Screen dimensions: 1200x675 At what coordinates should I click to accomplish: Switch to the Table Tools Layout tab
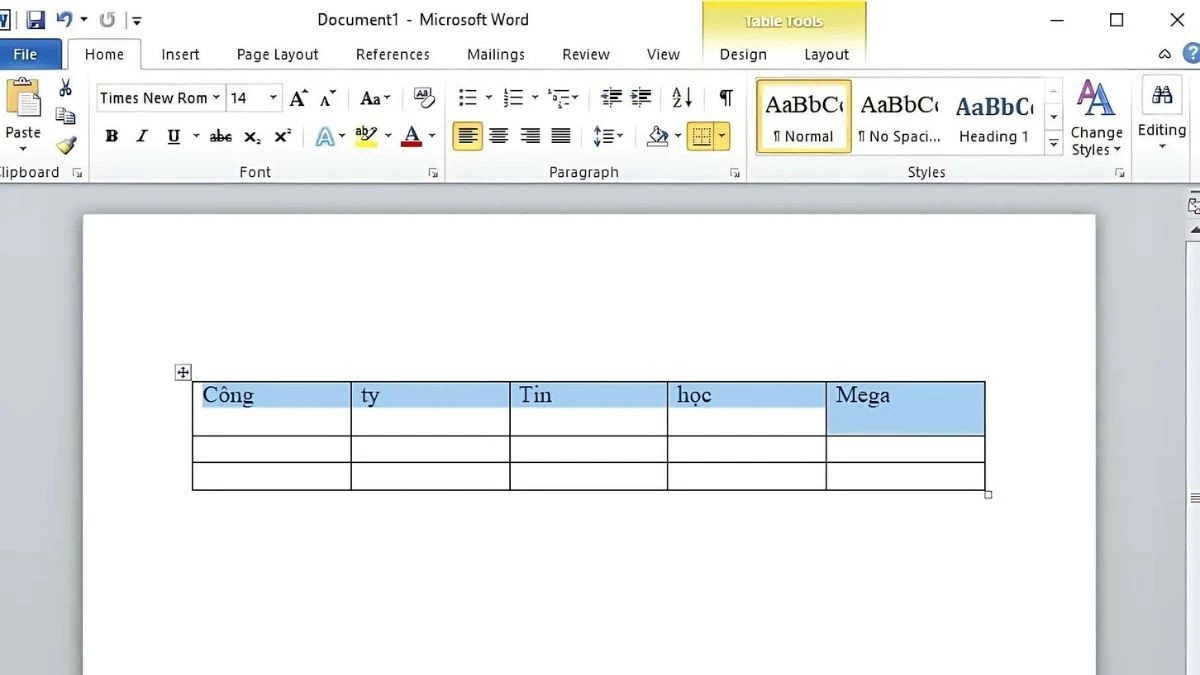point(826,55)
